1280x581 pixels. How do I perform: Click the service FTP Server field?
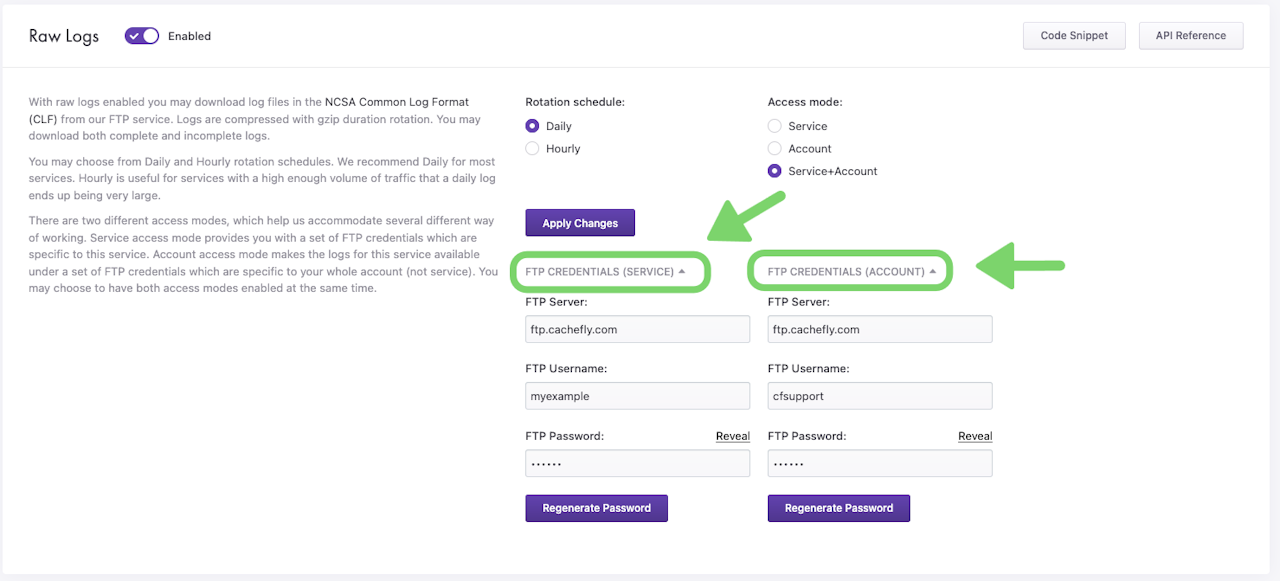pyautogui.click(x=637, y=330)
